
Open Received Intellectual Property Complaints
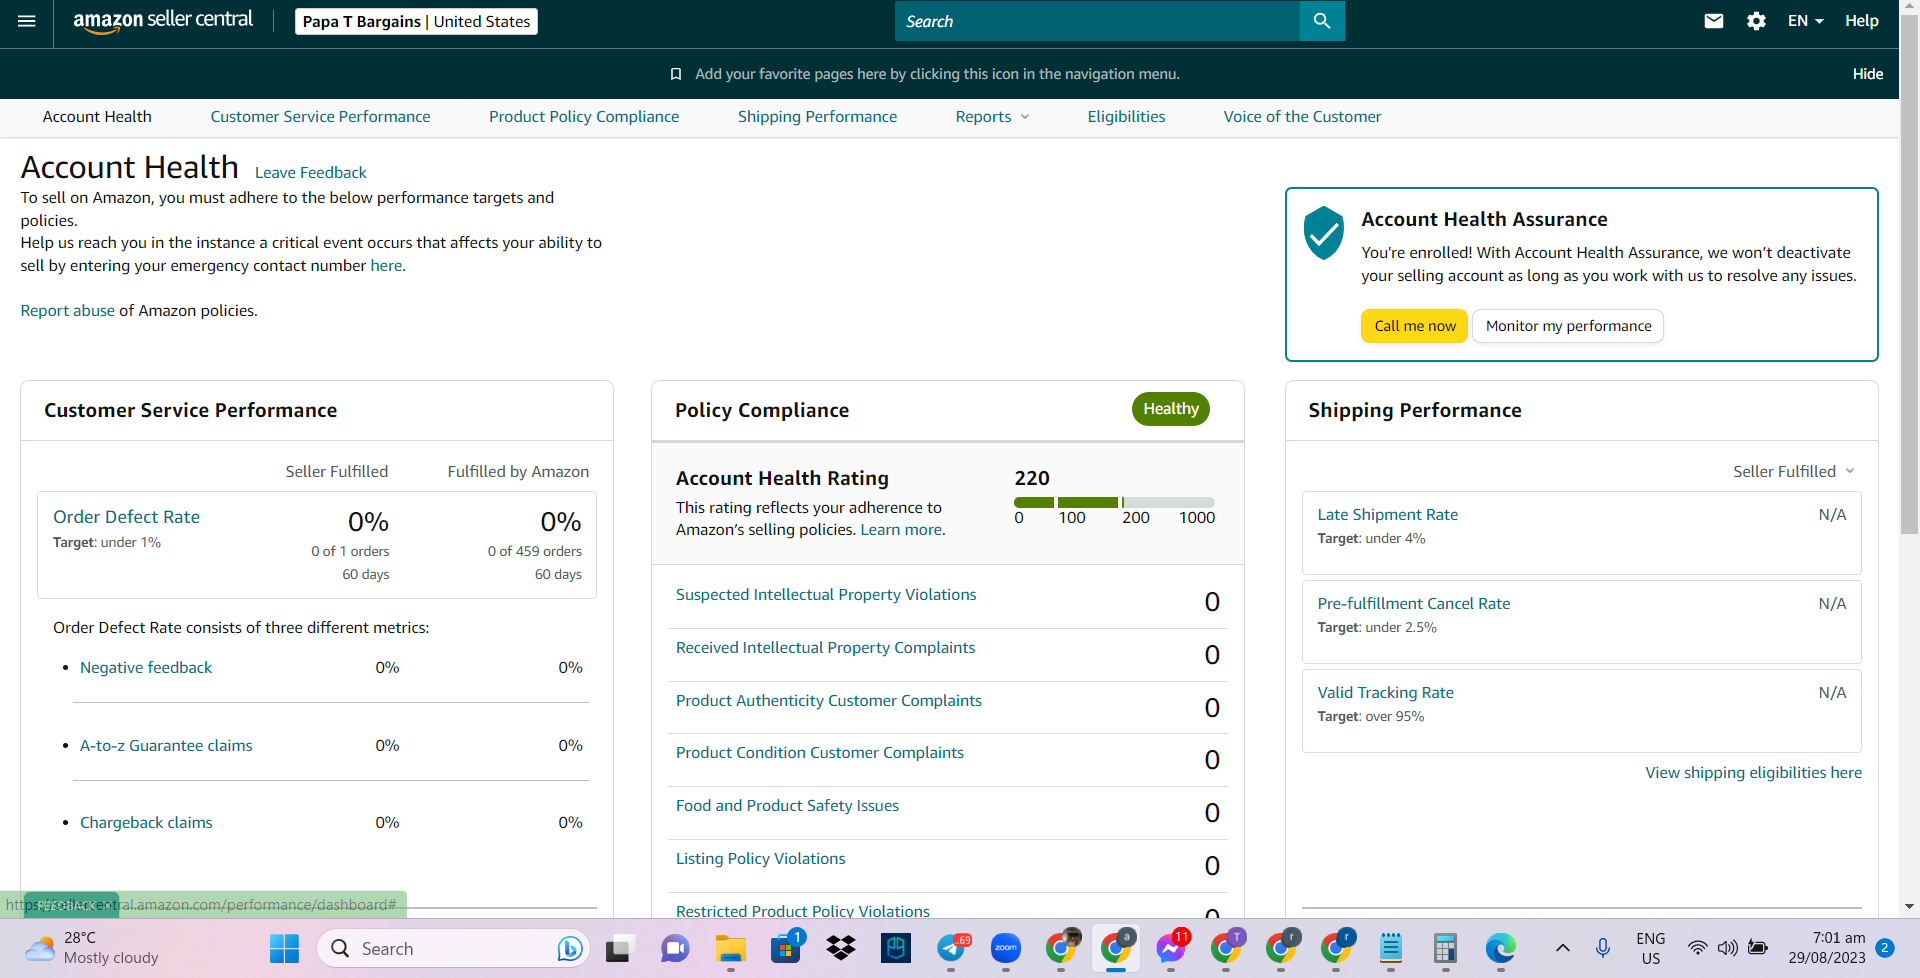[x=825, y=648]
